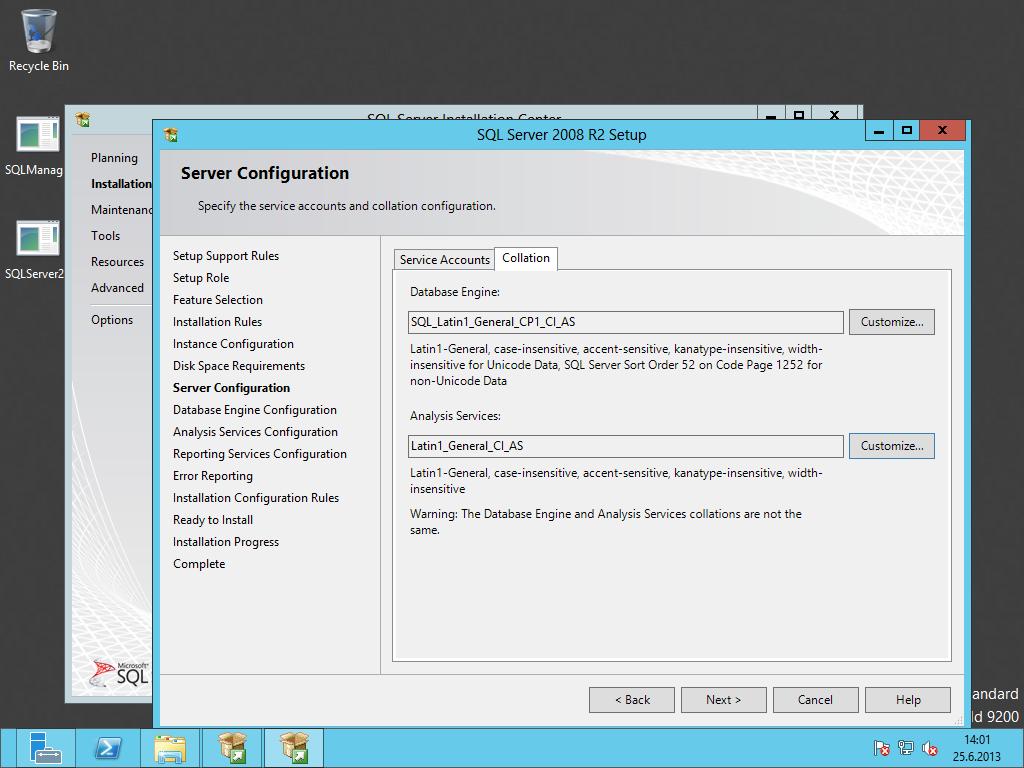The width and height of the screenshot is (1024, 768).
Task: Open Planning in Installation Center window
Action: tap(114, 157)
